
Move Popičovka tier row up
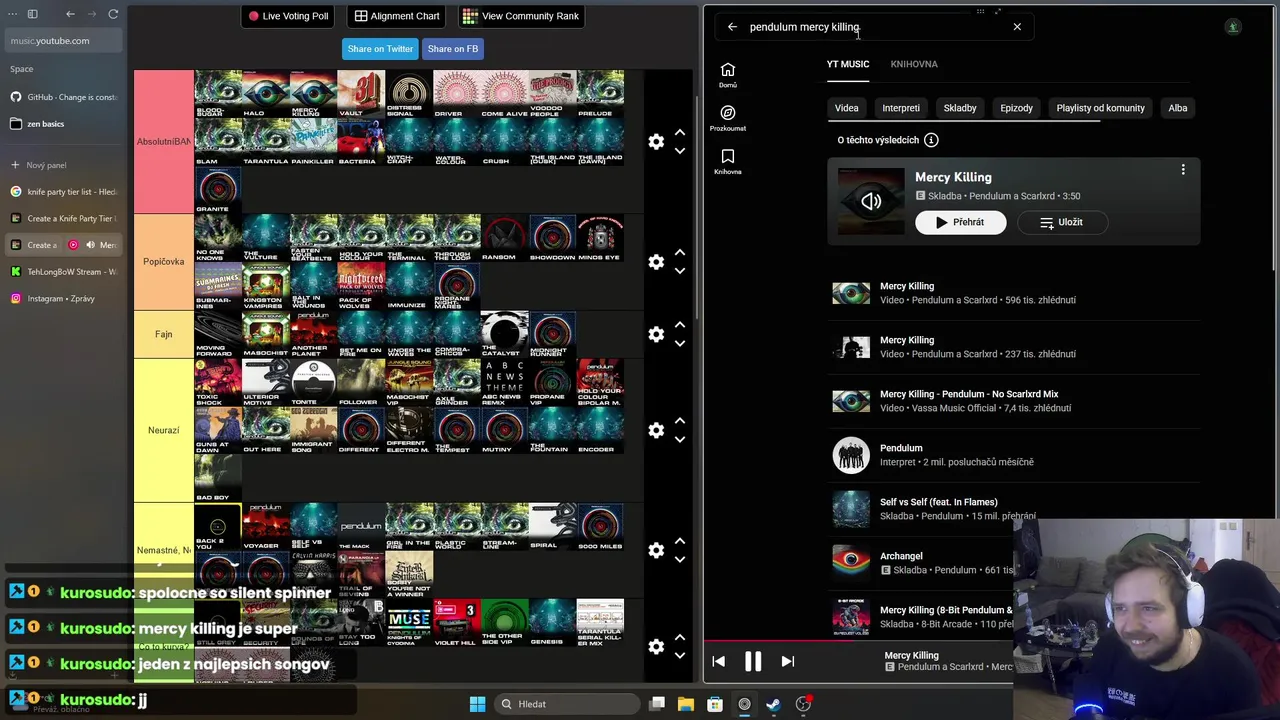(x=680, y=252)
